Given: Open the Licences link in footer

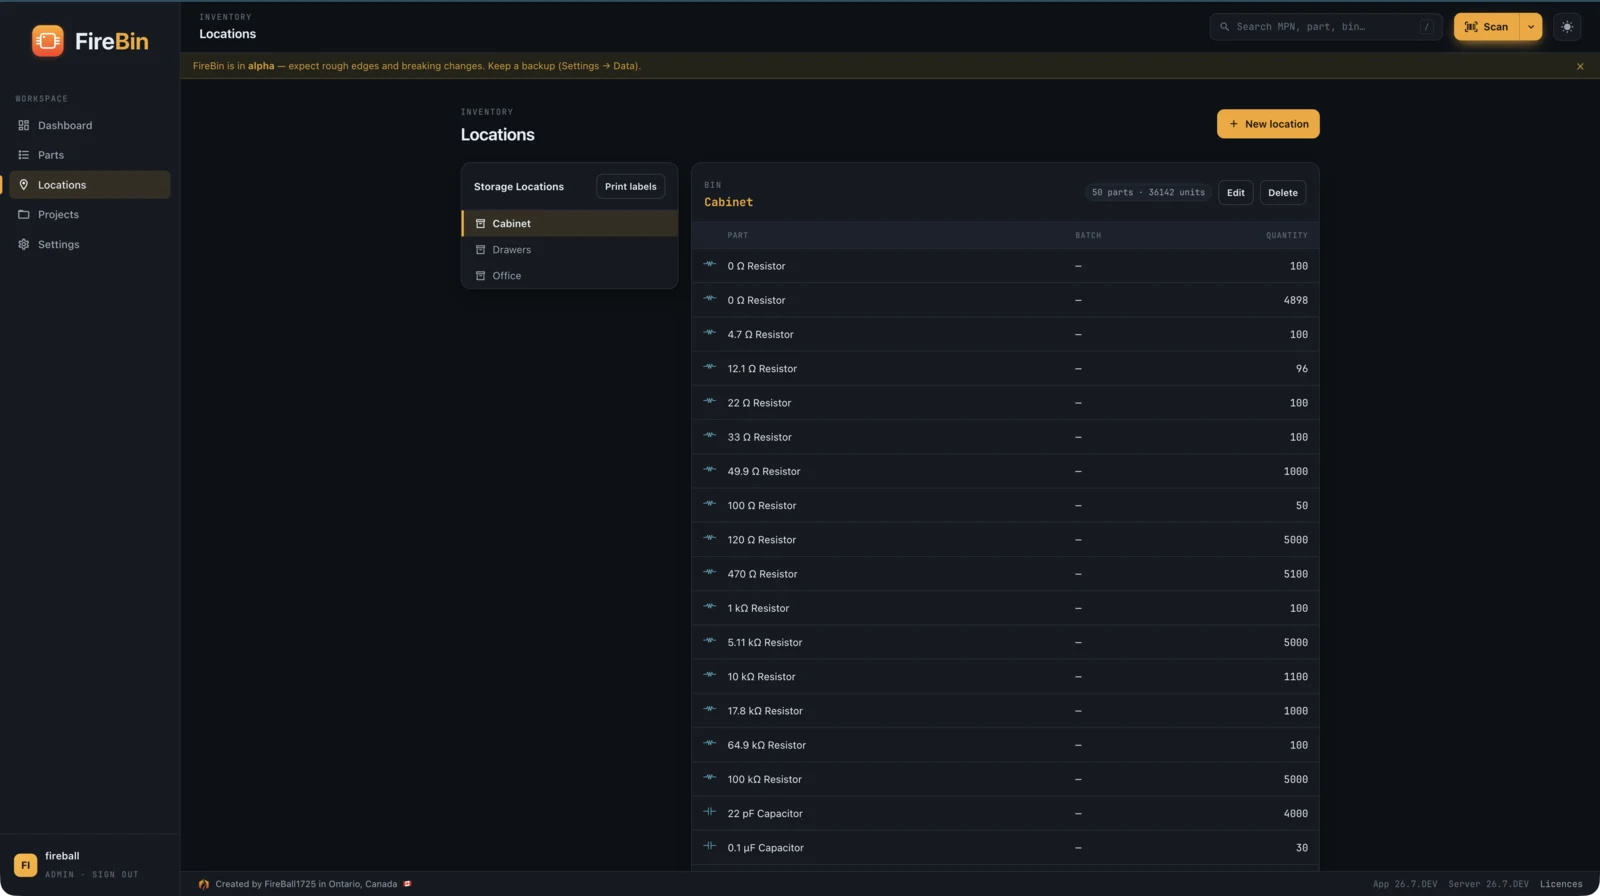Looking at the screenshot, I should click(1561, 884).
